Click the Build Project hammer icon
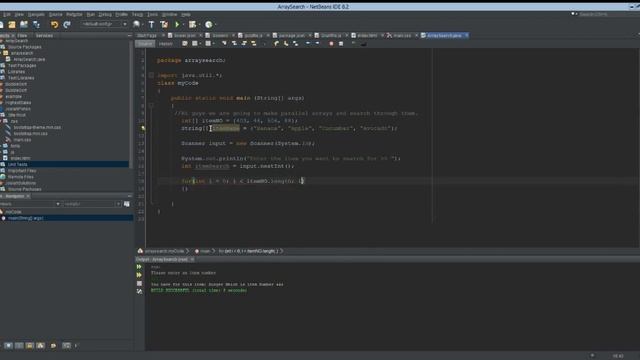Image resolution: width=640 pixels, height=360 pixels. point(151,24)
